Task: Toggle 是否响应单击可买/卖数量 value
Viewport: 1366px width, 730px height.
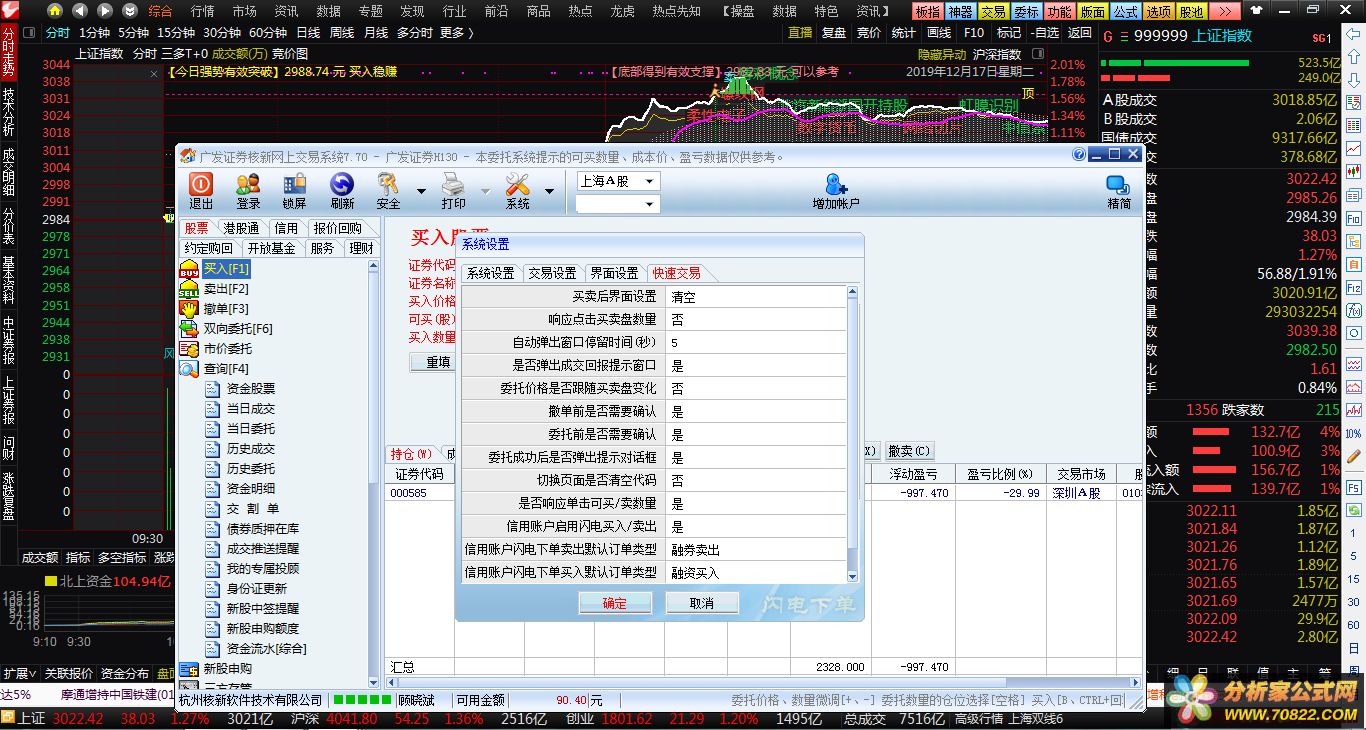Action: tap(755, 504)
